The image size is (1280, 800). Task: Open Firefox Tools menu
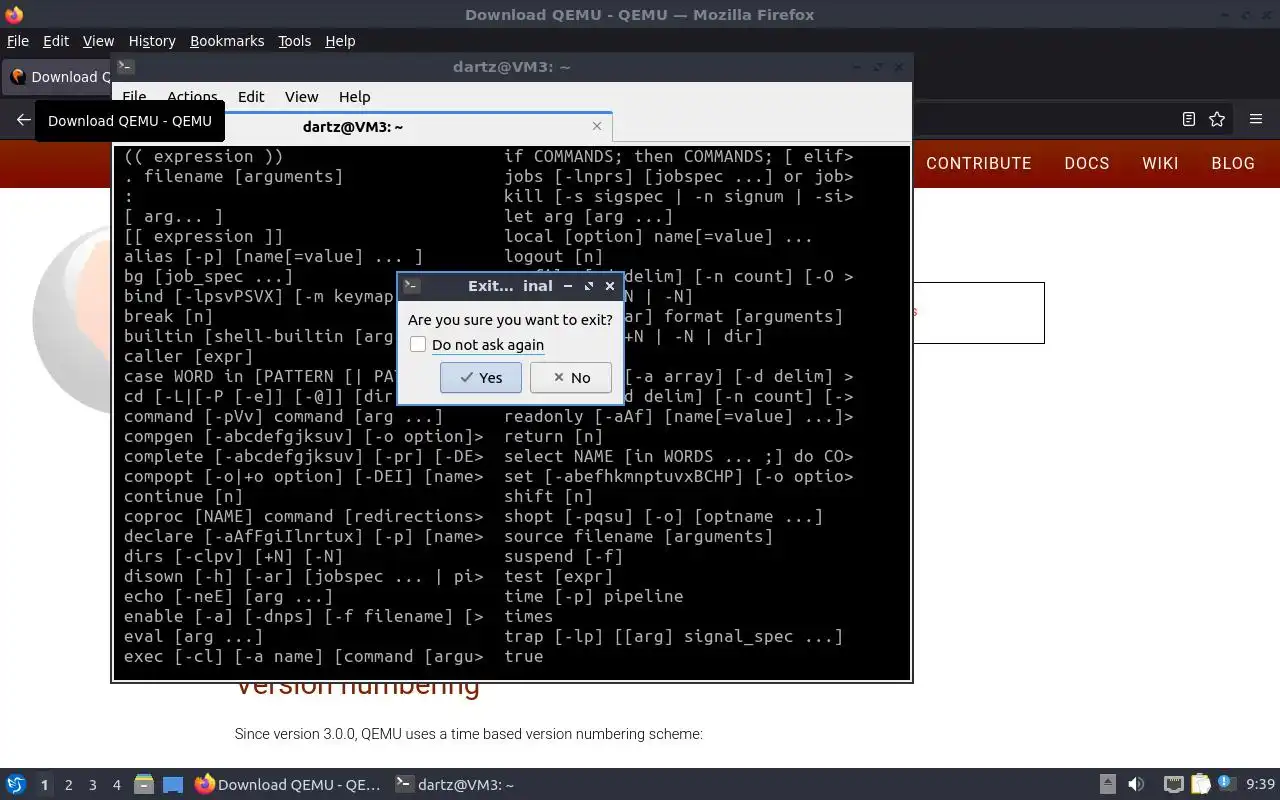(x=294, y=41)
